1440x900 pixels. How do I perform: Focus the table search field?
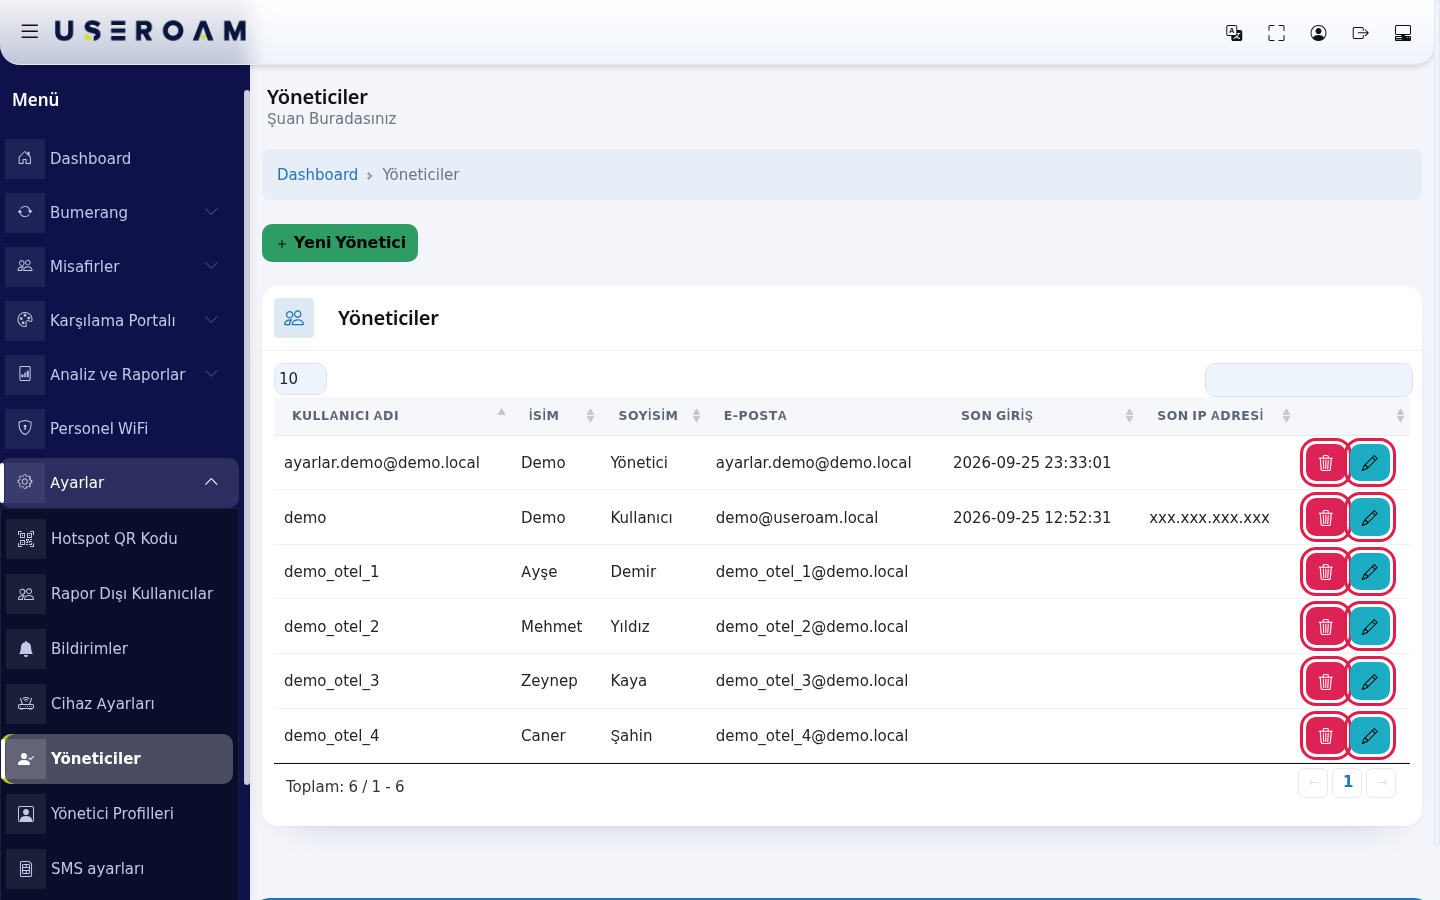click(x=1308, y=380)
